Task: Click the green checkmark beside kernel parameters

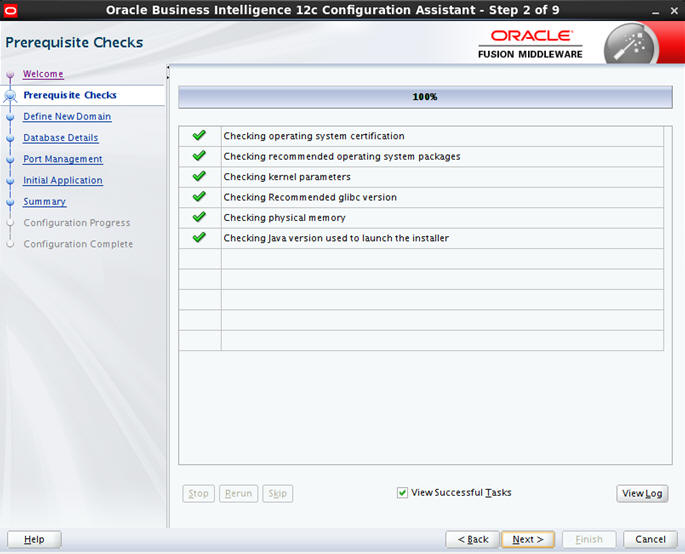Action: (x=199, y=176)
